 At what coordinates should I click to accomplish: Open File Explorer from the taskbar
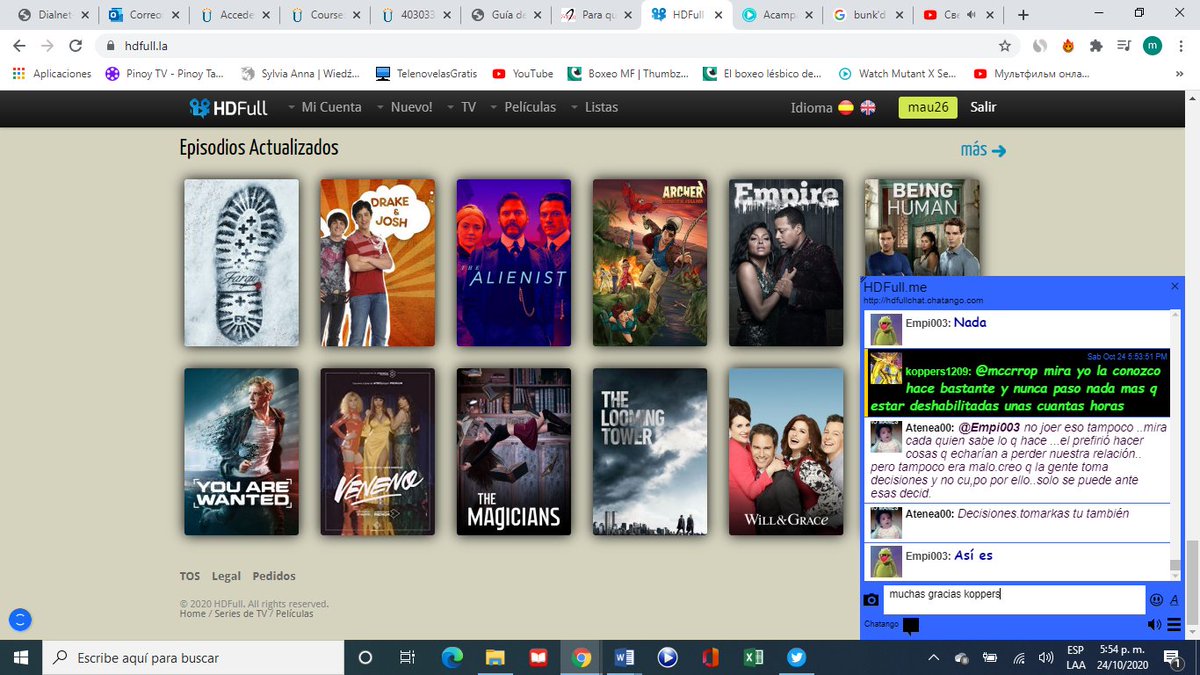point(496,657)
